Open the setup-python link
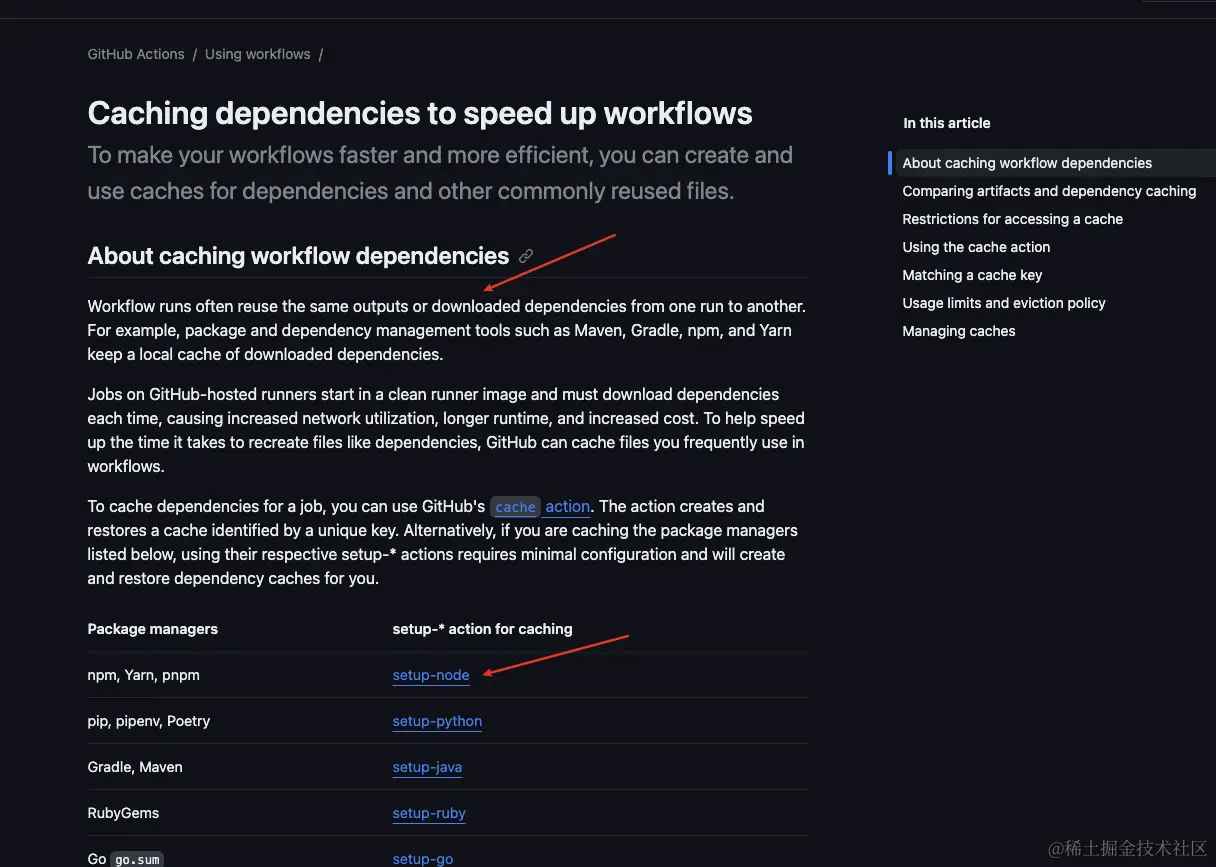1216x867 pixels. coord(437,721)
